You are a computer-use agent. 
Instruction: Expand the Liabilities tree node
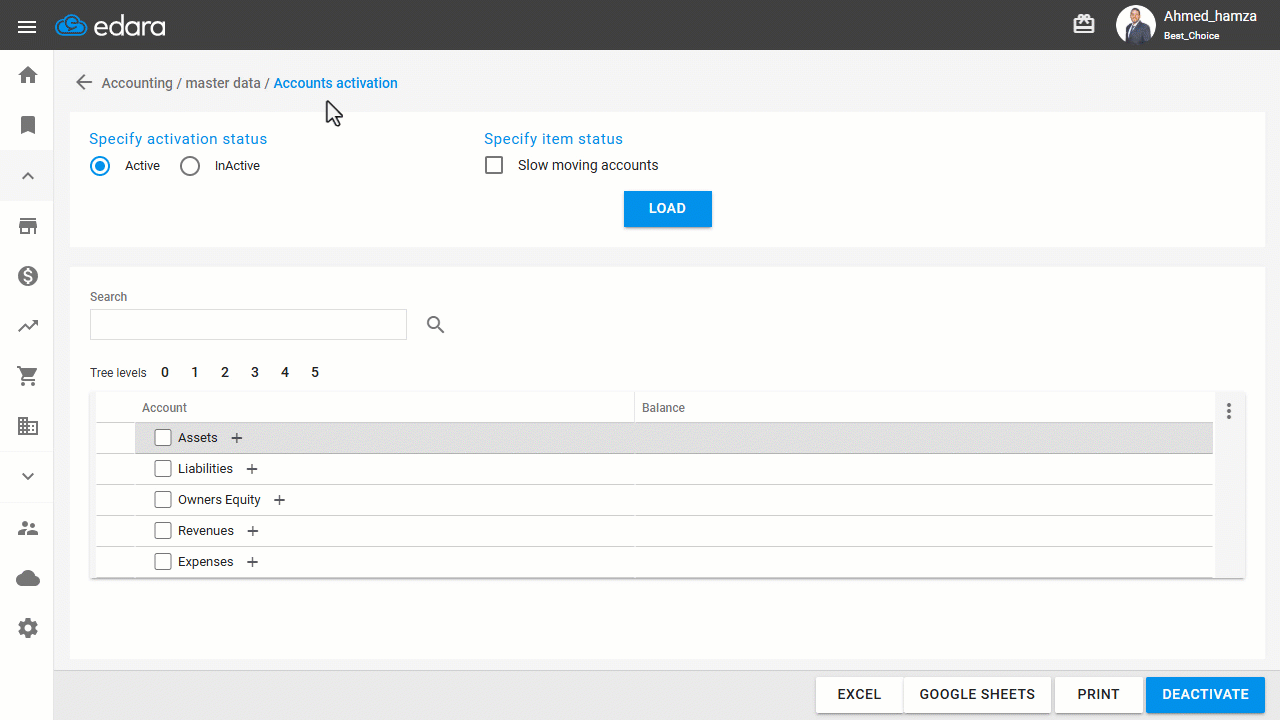click(252, 469)
